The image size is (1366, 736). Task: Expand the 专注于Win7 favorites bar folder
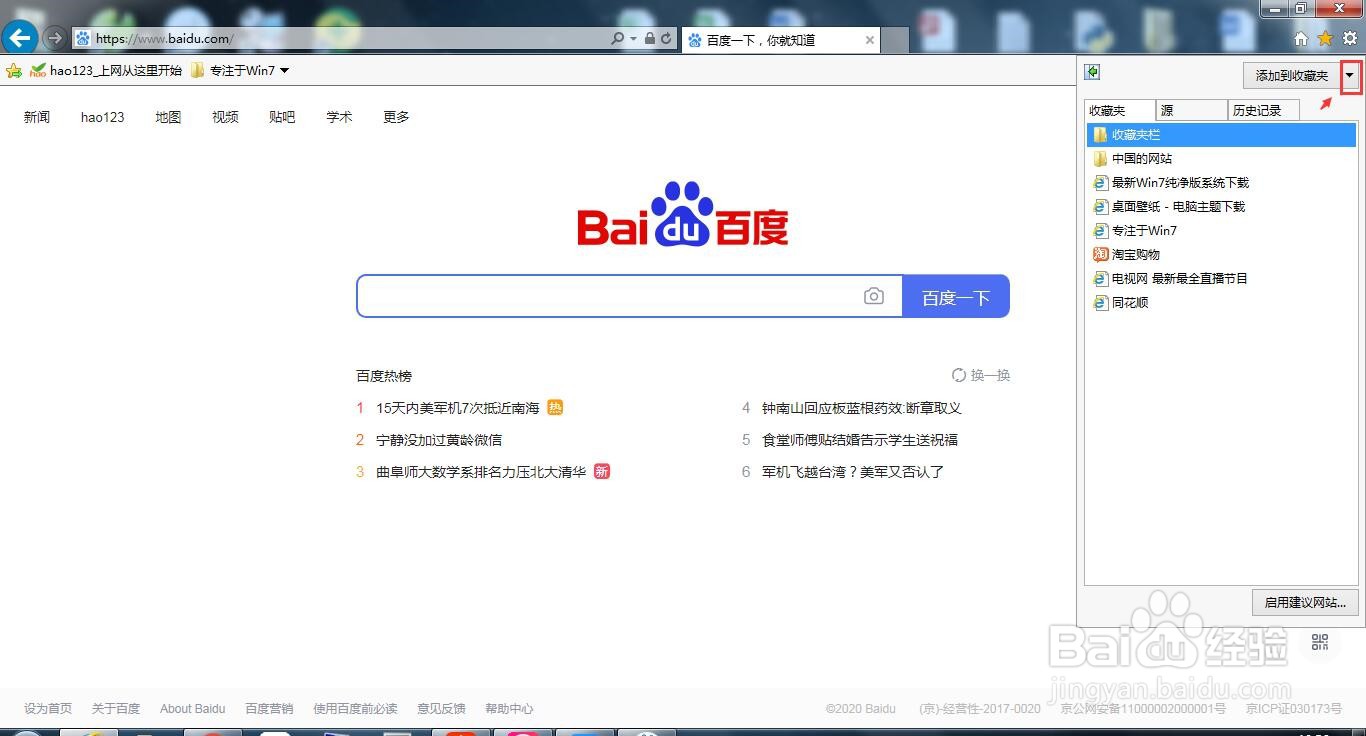240,70
